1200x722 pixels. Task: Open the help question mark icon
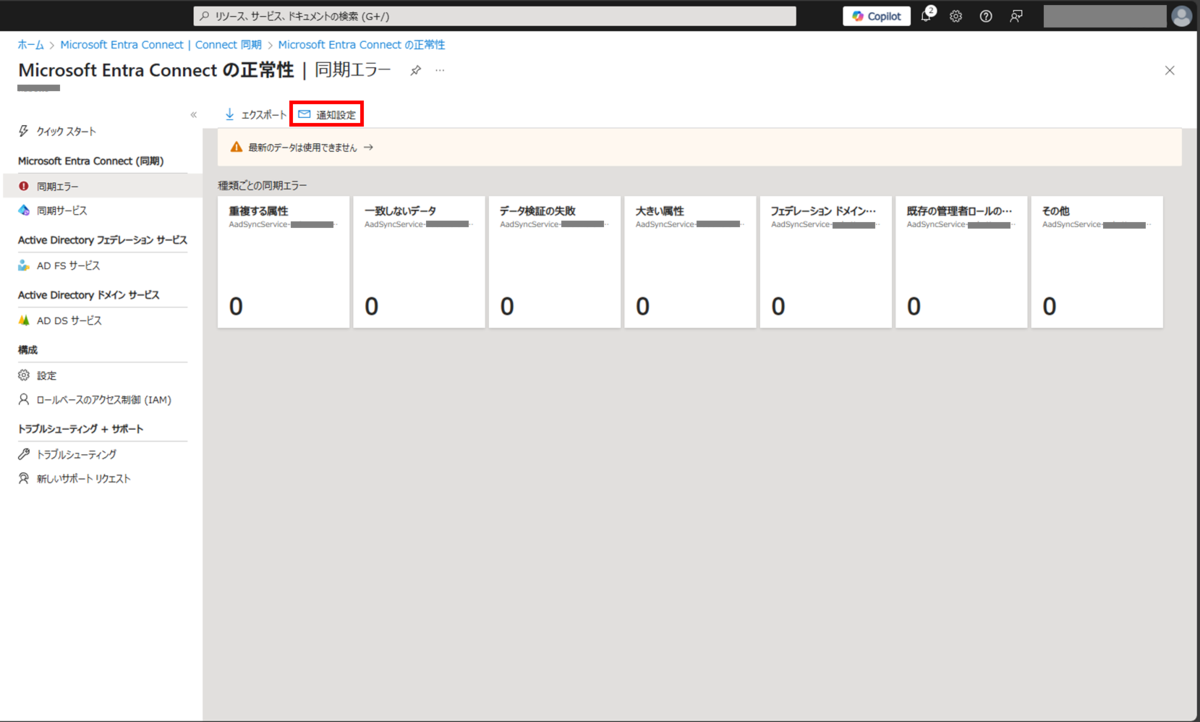pos(986,16)
